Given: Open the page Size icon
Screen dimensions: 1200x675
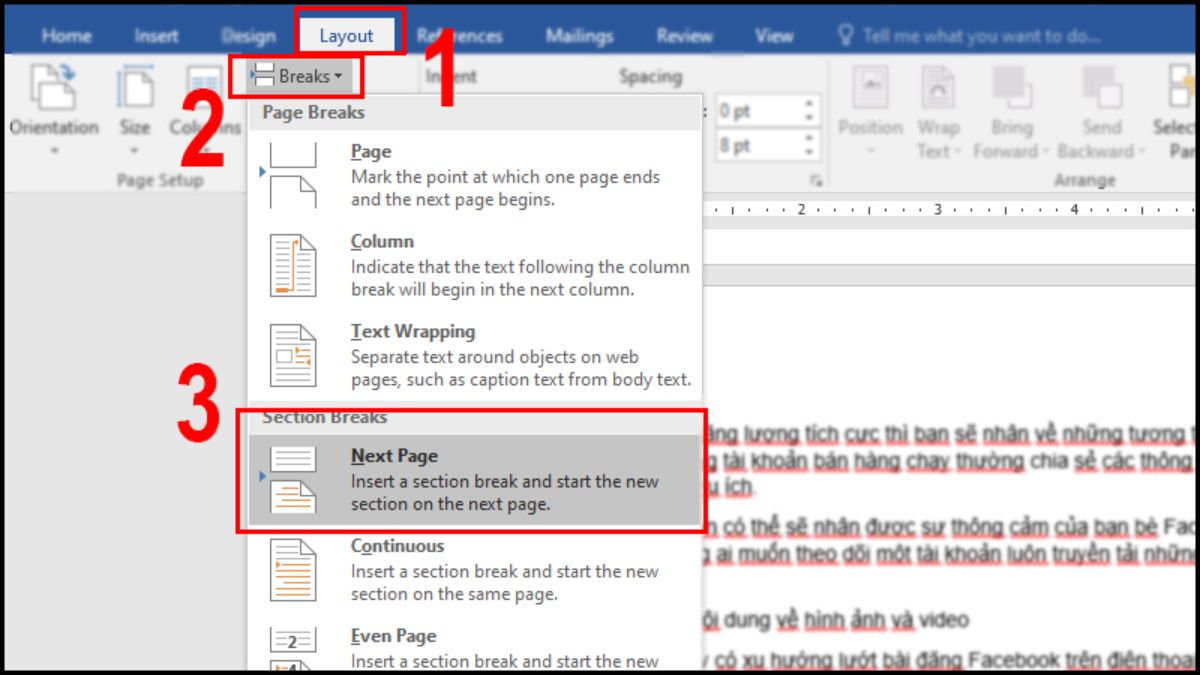Looking at the screenshot, I should pos(135,90).
